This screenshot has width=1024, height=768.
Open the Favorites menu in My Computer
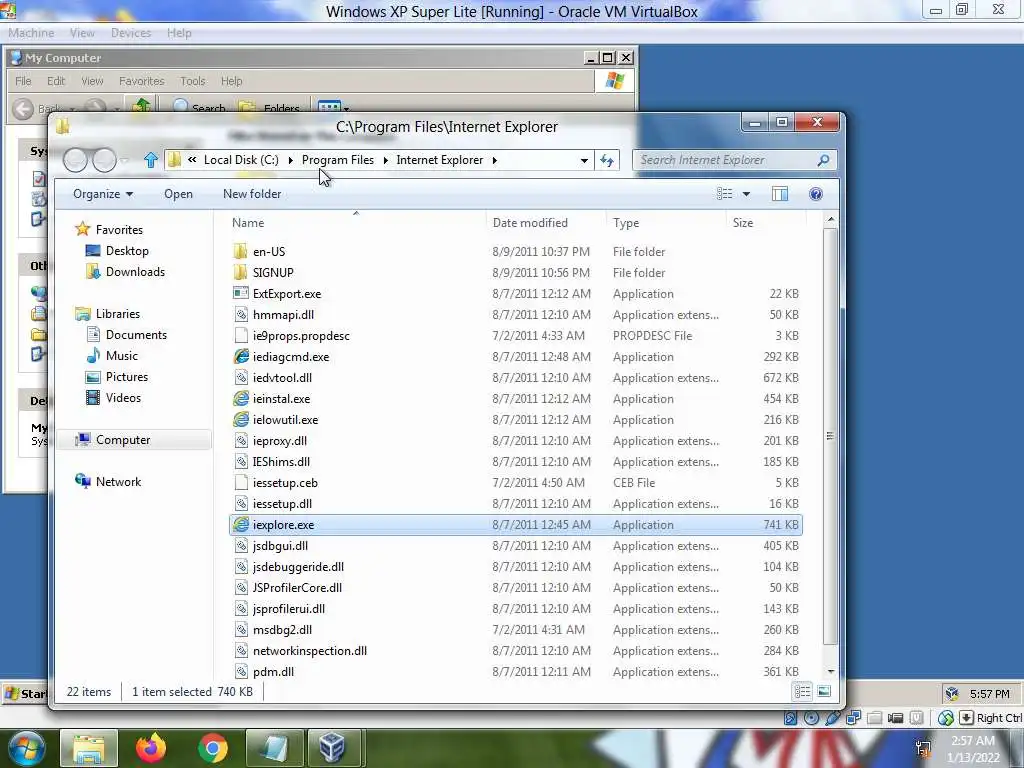pyautogui.click(x=141, y=81)
